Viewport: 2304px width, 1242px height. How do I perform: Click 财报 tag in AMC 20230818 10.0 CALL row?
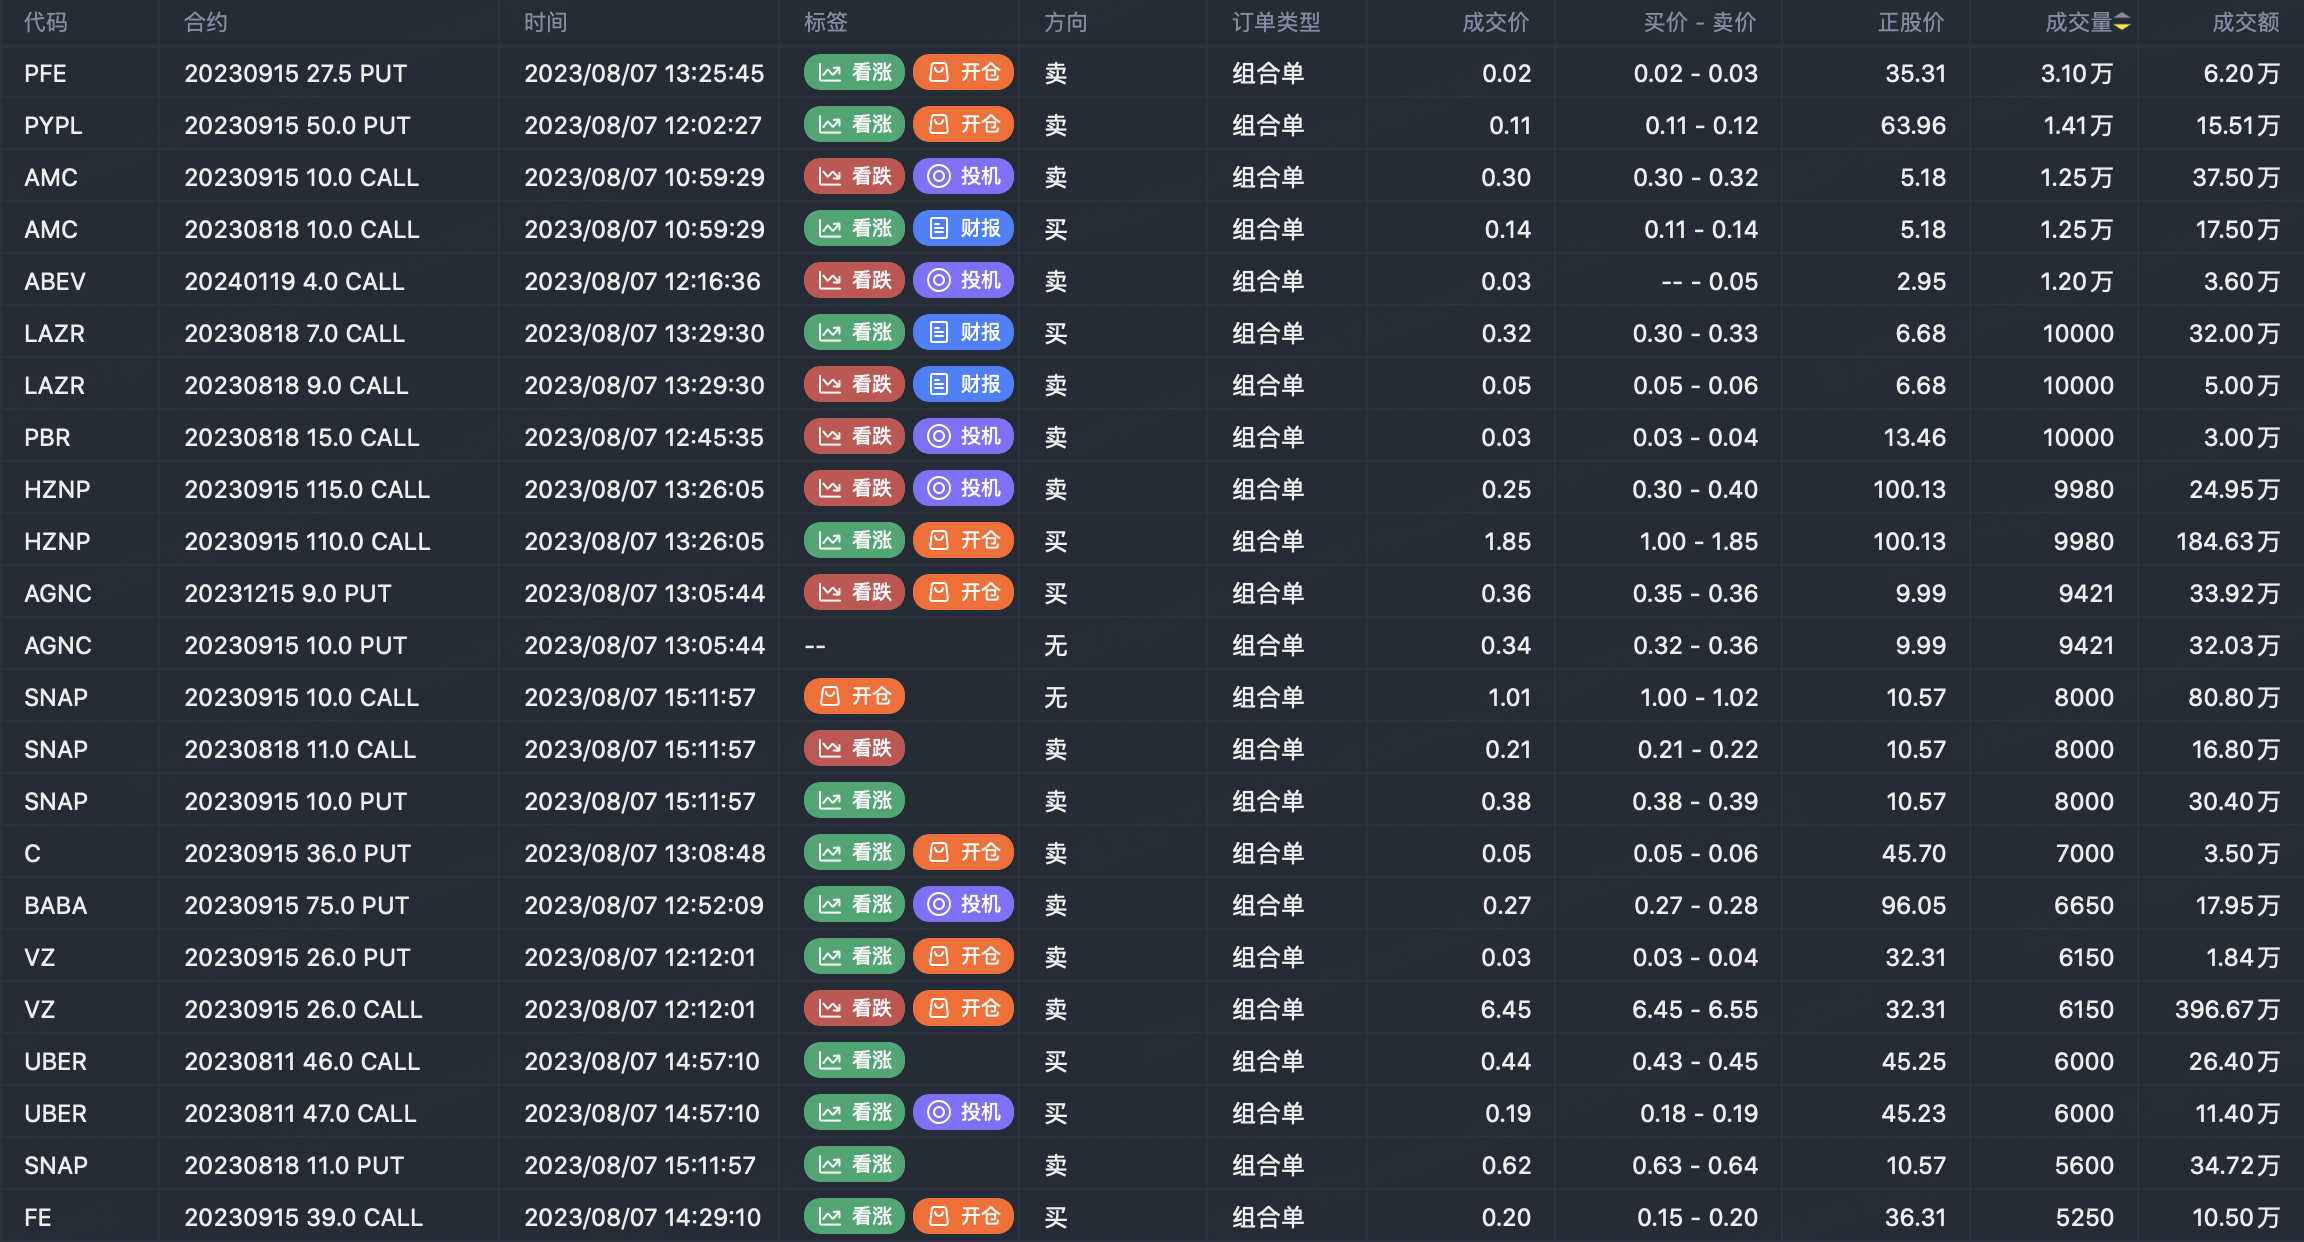963,228
